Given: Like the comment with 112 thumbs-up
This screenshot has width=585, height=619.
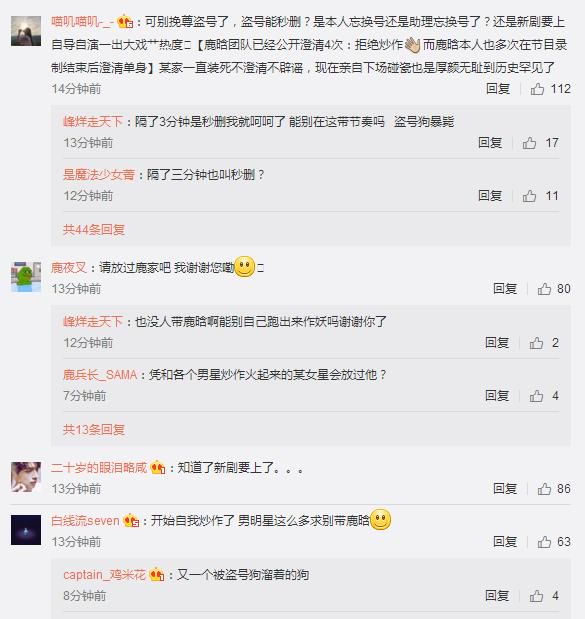Looking at the screenshot, I should click(x=537, y=89).
